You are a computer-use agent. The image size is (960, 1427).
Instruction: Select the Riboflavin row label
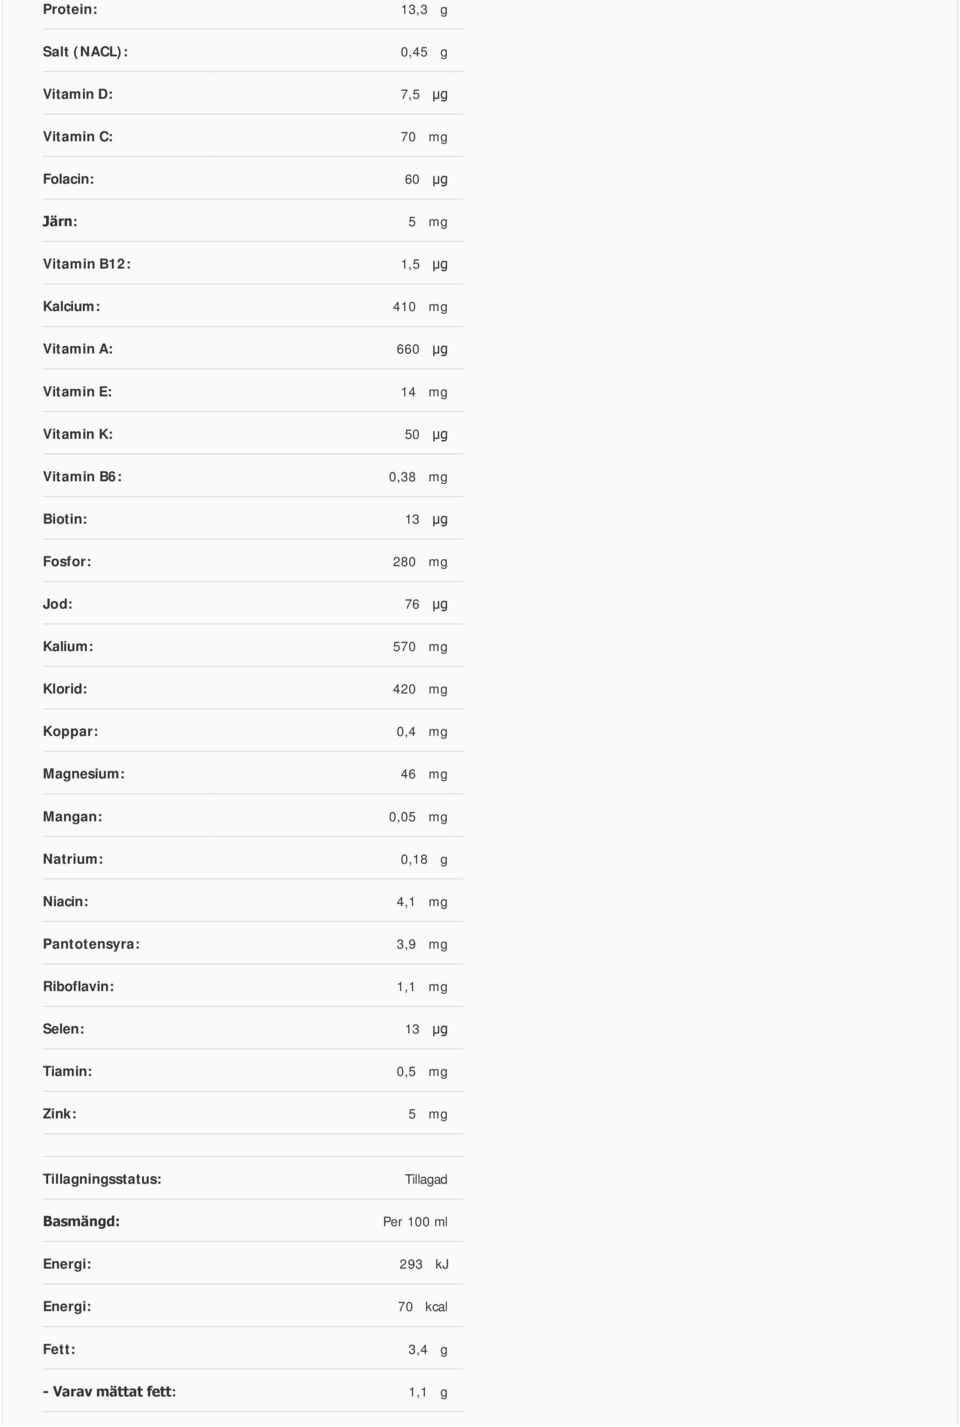click(78, 987)
